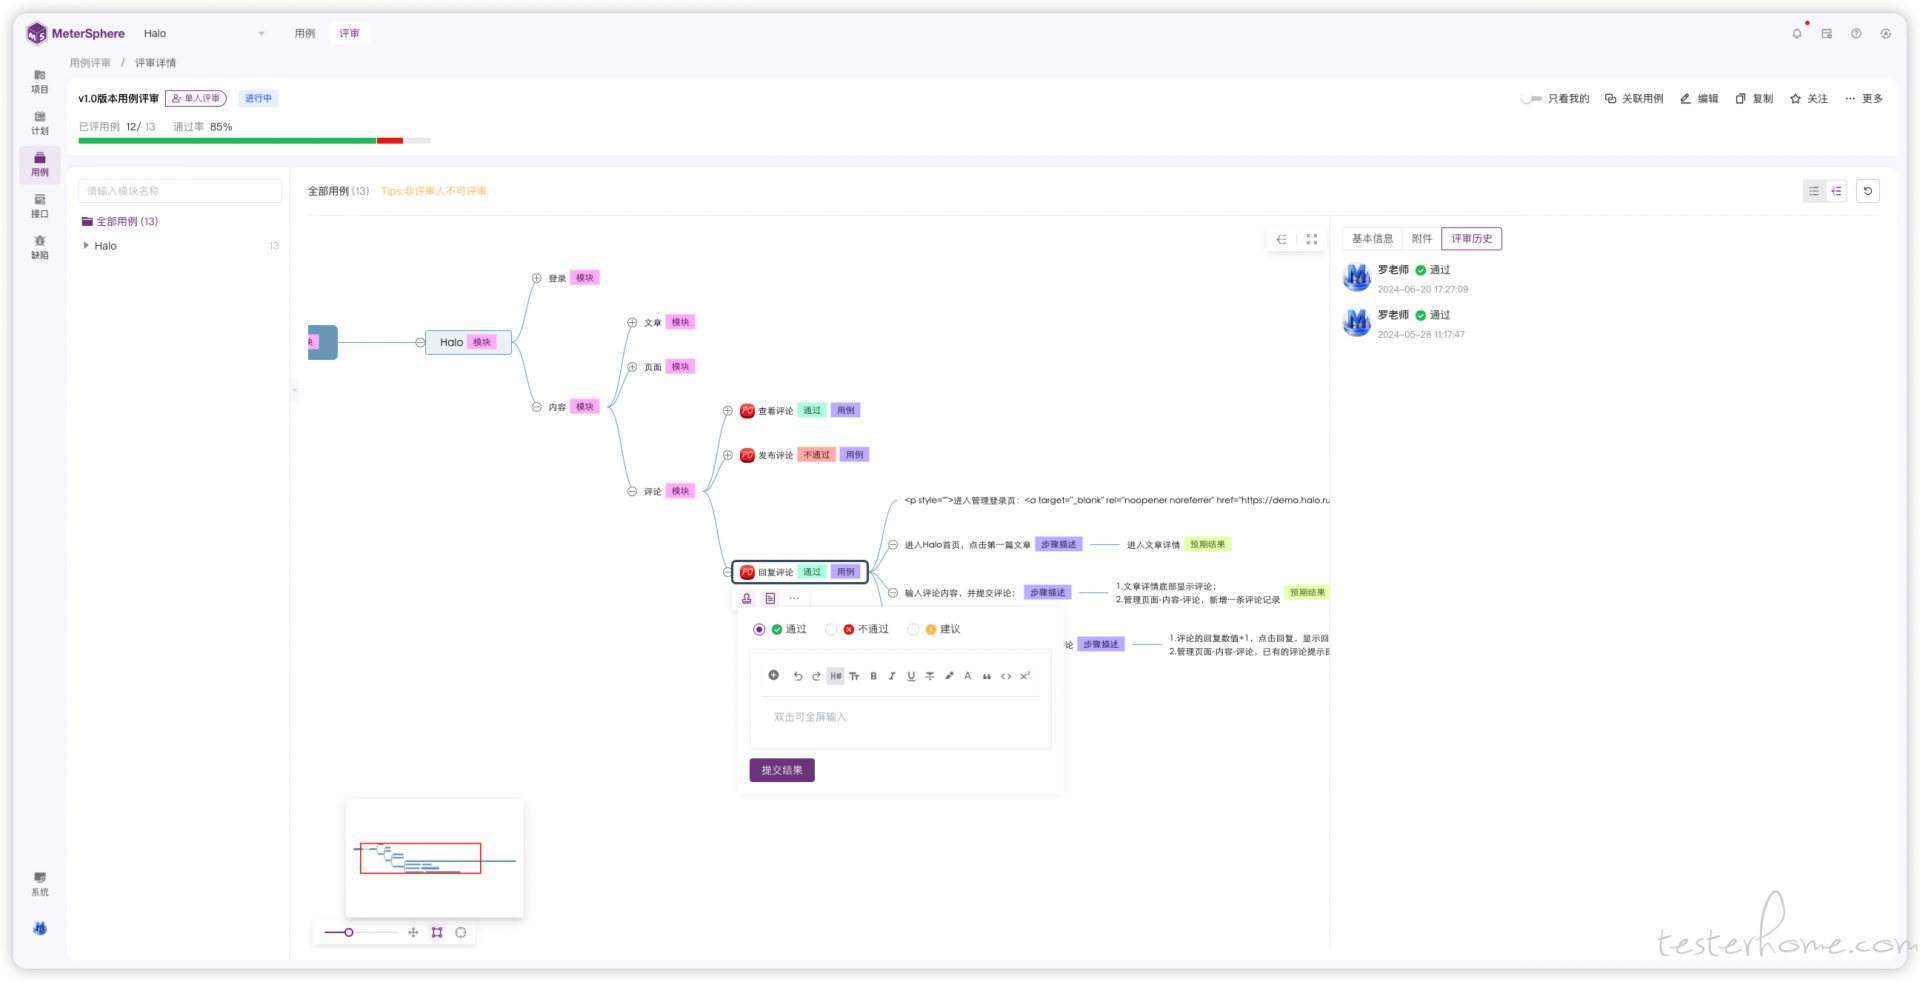Click the undo icon in the comment editor
Screen dimensions: 1920x982
coord(797,676)
